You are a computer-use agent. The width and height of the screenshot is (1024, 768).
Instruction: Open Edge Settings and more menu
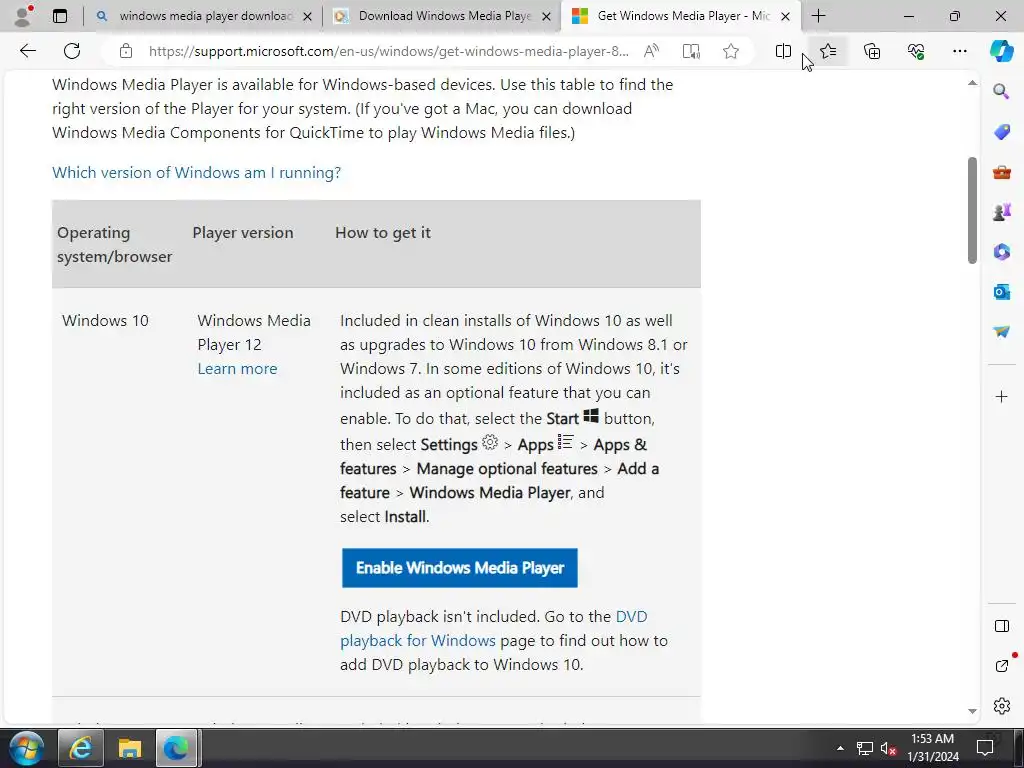click(x=959, y=51)
